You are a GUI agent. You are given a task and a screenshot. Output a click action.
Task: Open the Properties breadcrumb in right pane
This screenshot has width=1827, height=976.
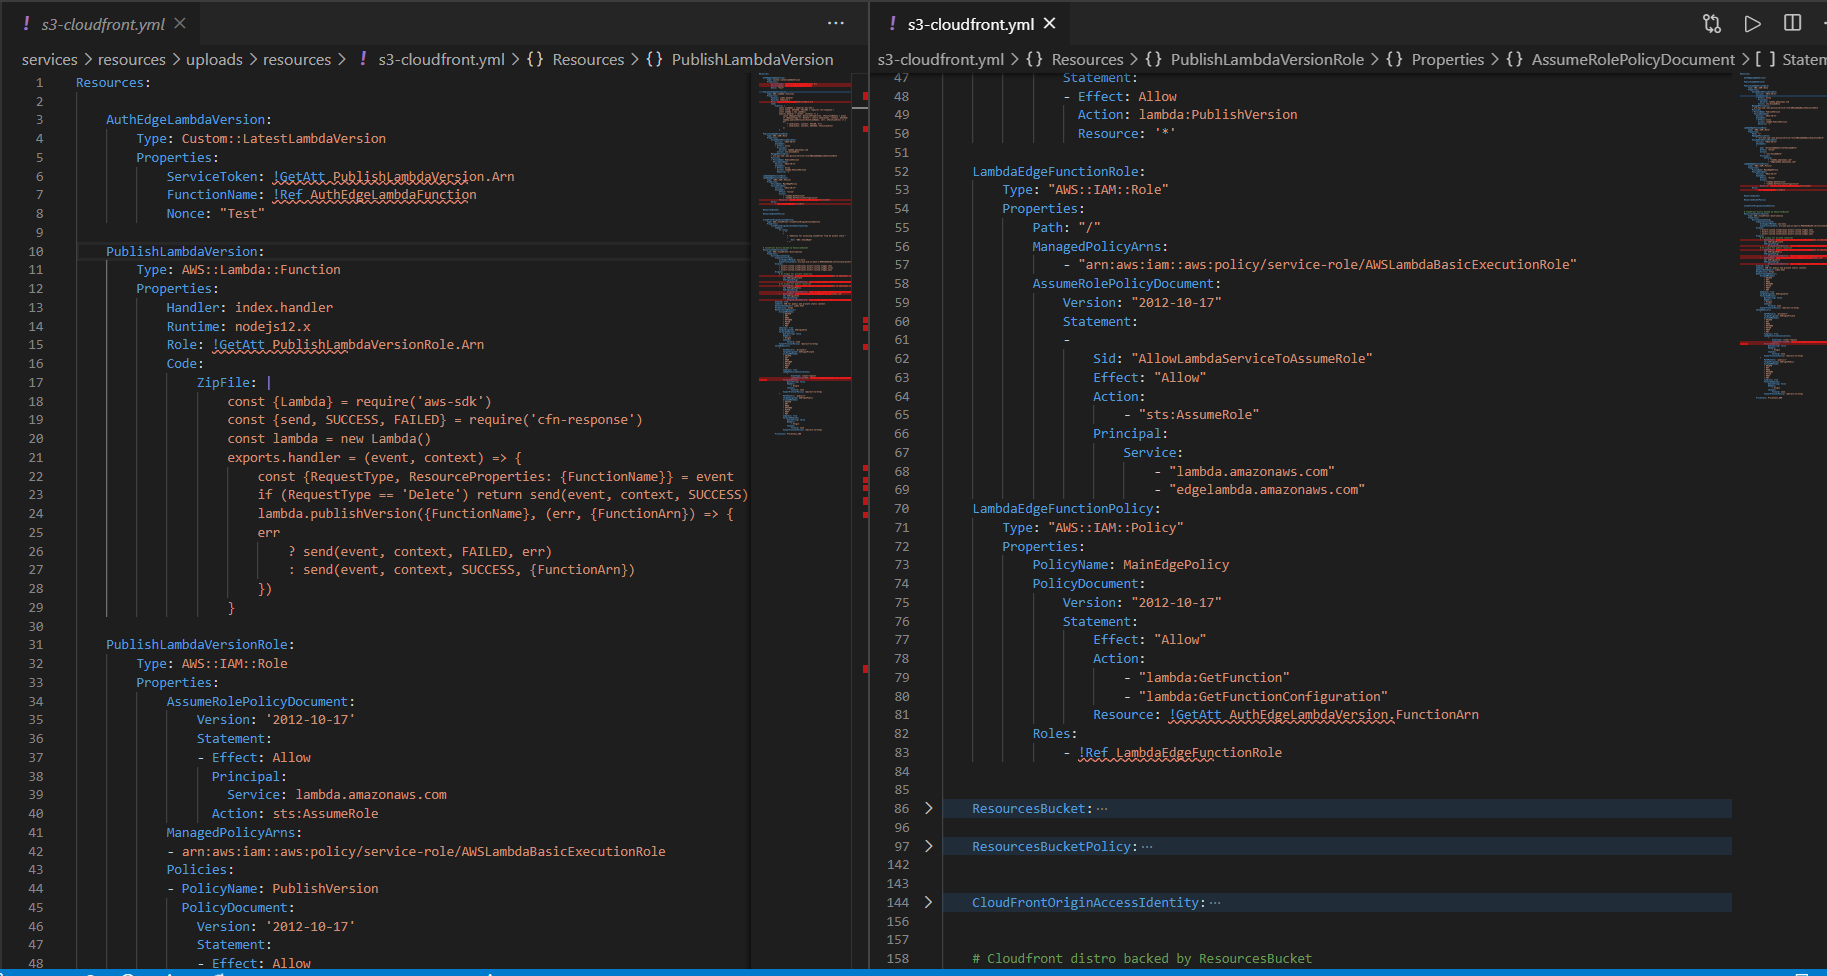pos(1447,60)
